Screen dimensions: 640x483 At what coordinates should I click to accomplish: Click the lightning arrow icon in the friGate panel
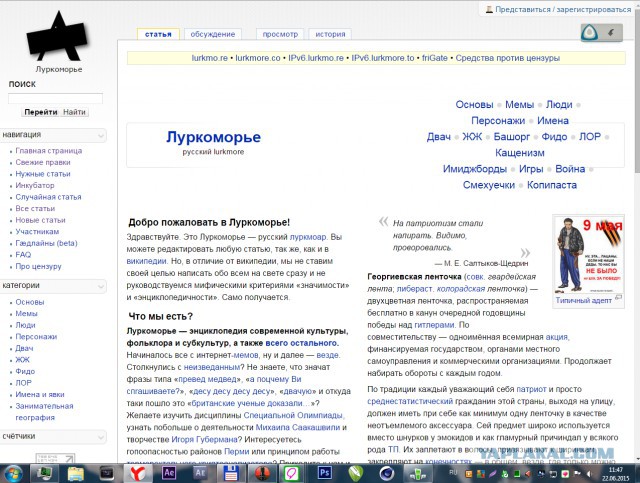pyautogui.click(x=611, y=32)
